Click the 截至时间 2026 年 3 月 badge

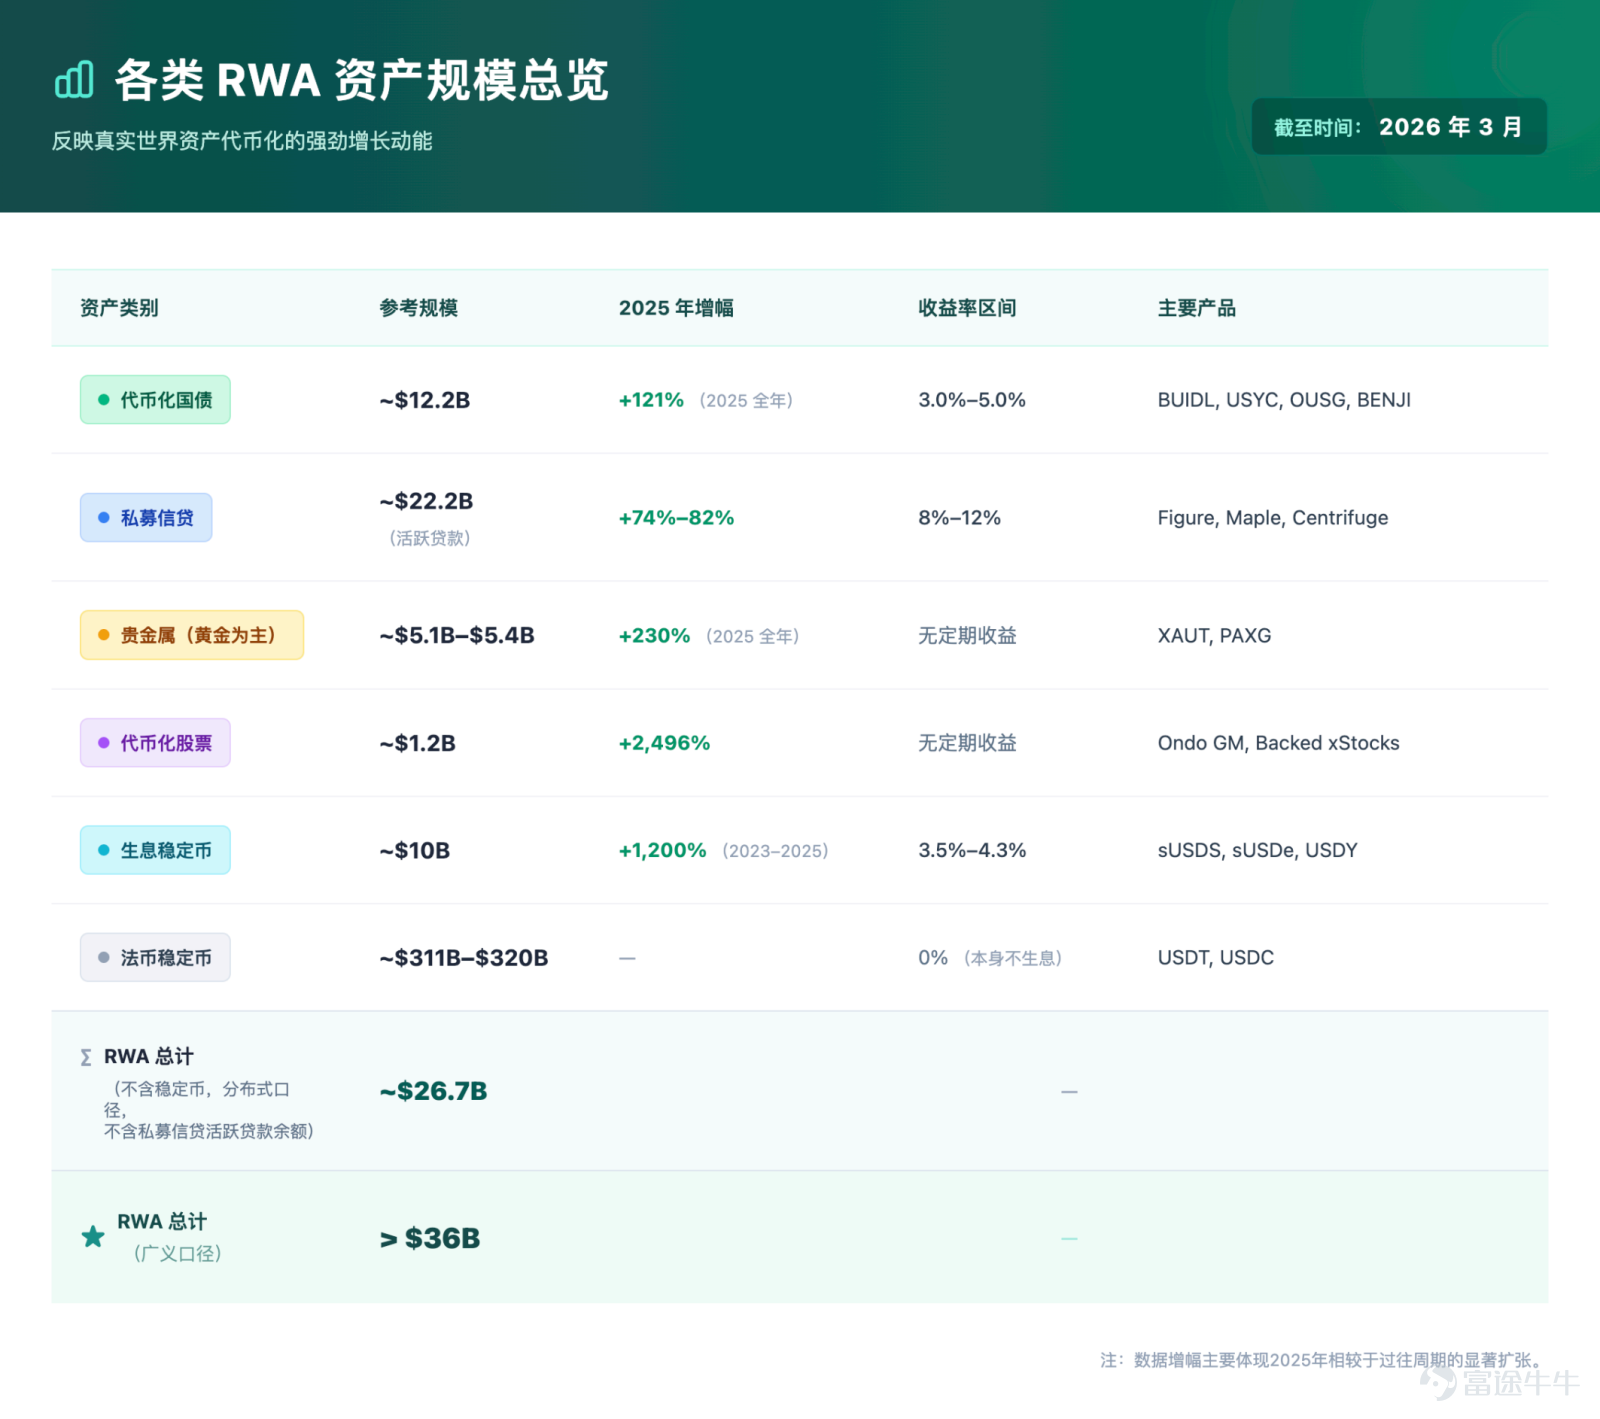coord(1399,127)
